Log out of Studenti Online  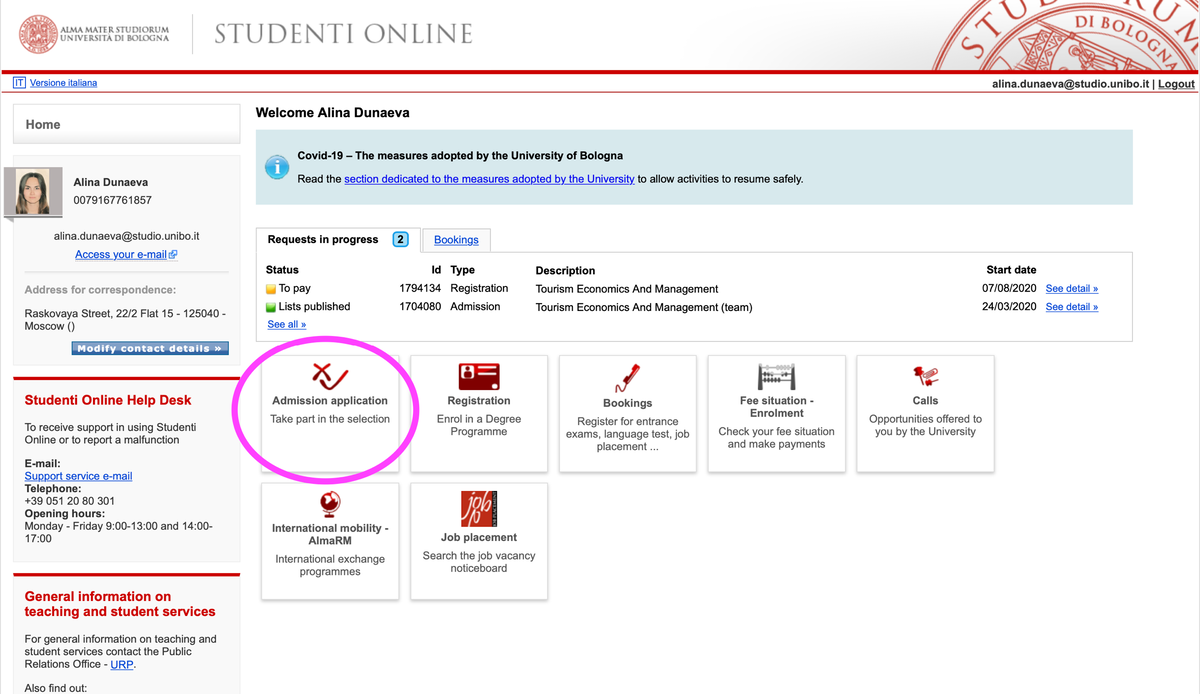pyautogui.click(x=1177, y=84)
